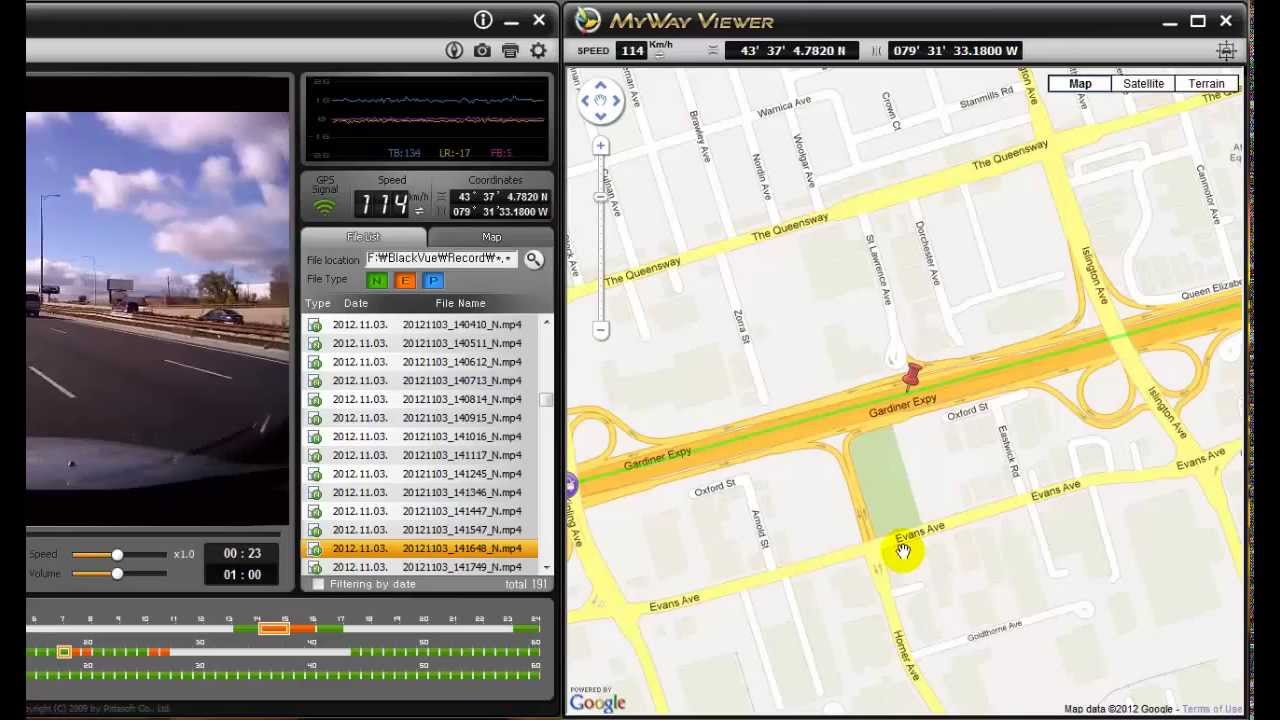Open the info icon in BlackVue title bar
This screenshot has height=720, width=1280.
484,20
